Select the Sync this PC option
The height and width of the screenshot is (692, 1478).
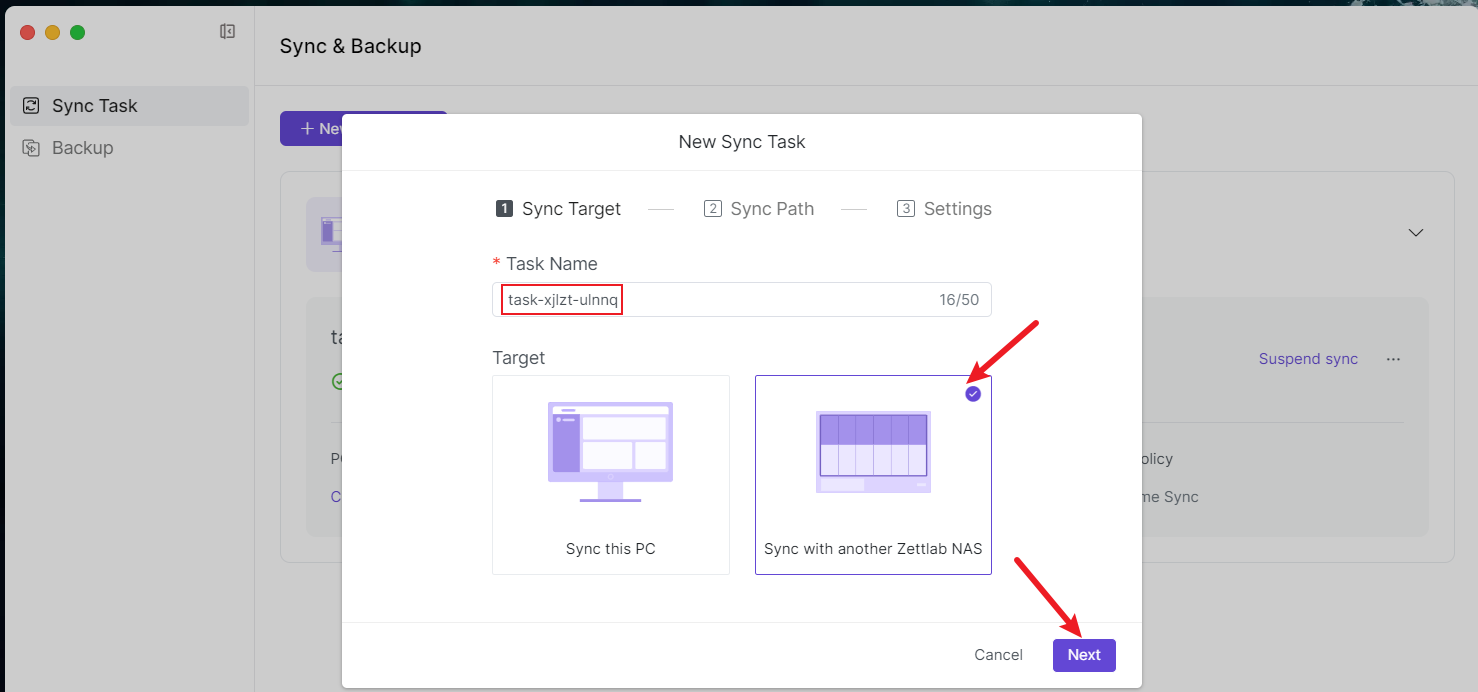(x=610, y=548)
